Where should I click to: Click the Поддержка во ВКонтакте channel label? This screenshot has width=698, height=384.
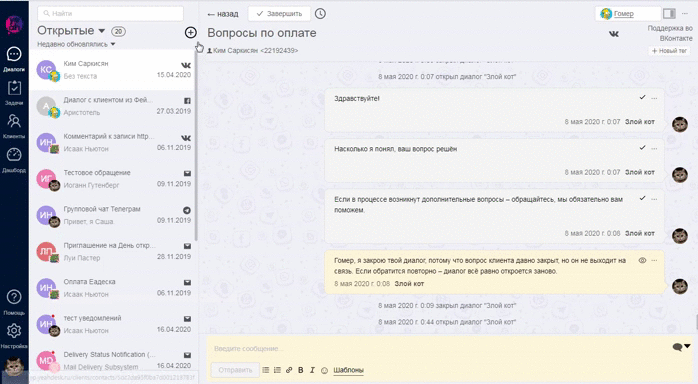click(670, 33)
